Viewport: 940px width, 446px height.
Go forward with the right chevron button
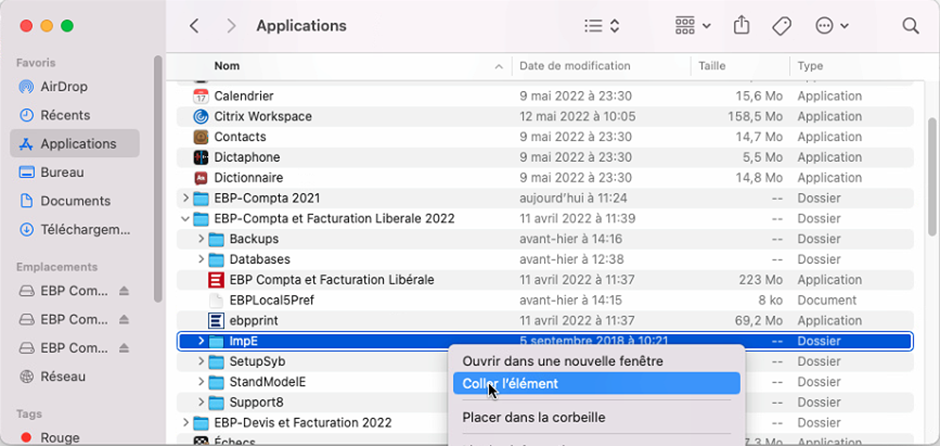231,26
